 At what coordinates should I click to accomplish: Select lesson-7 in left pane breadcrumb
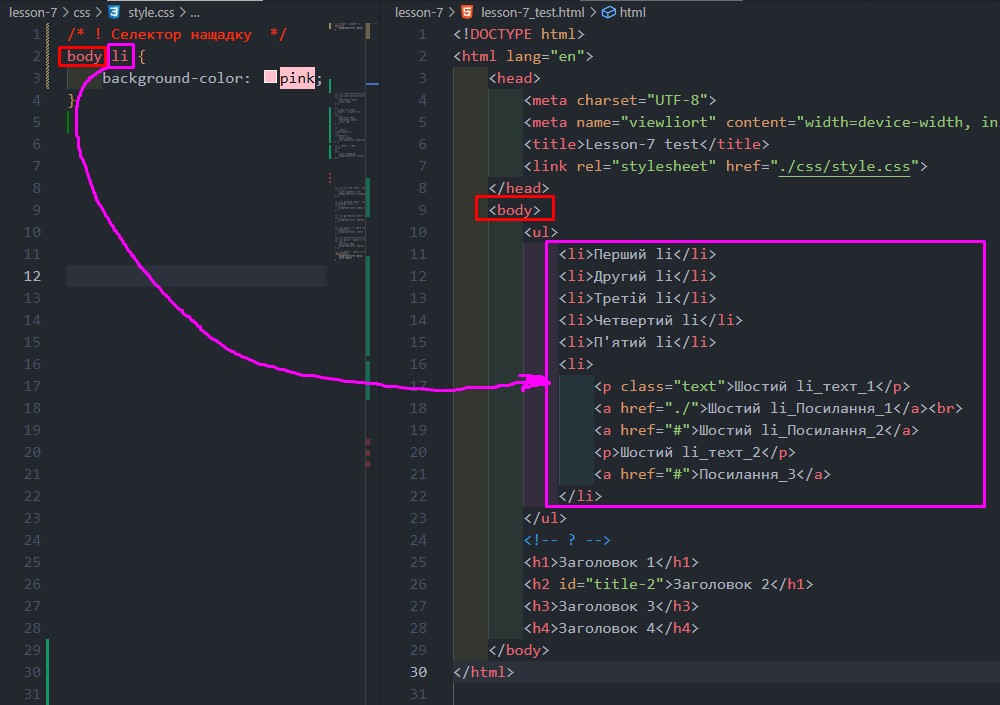click(x=33, y=12)
